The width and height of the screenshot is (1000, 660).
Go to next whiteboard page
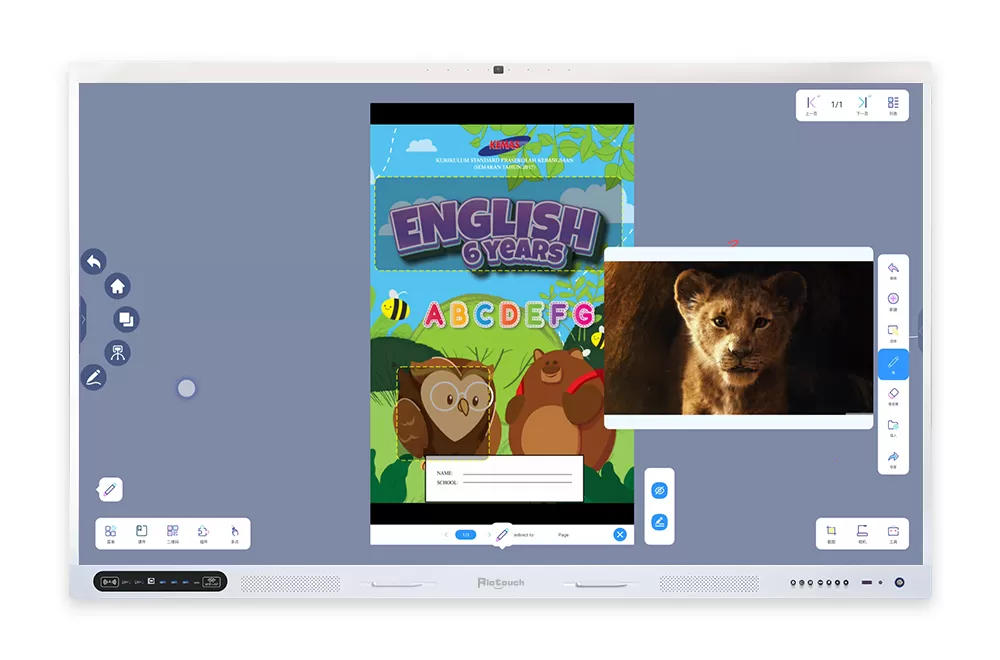pos(863,105)
